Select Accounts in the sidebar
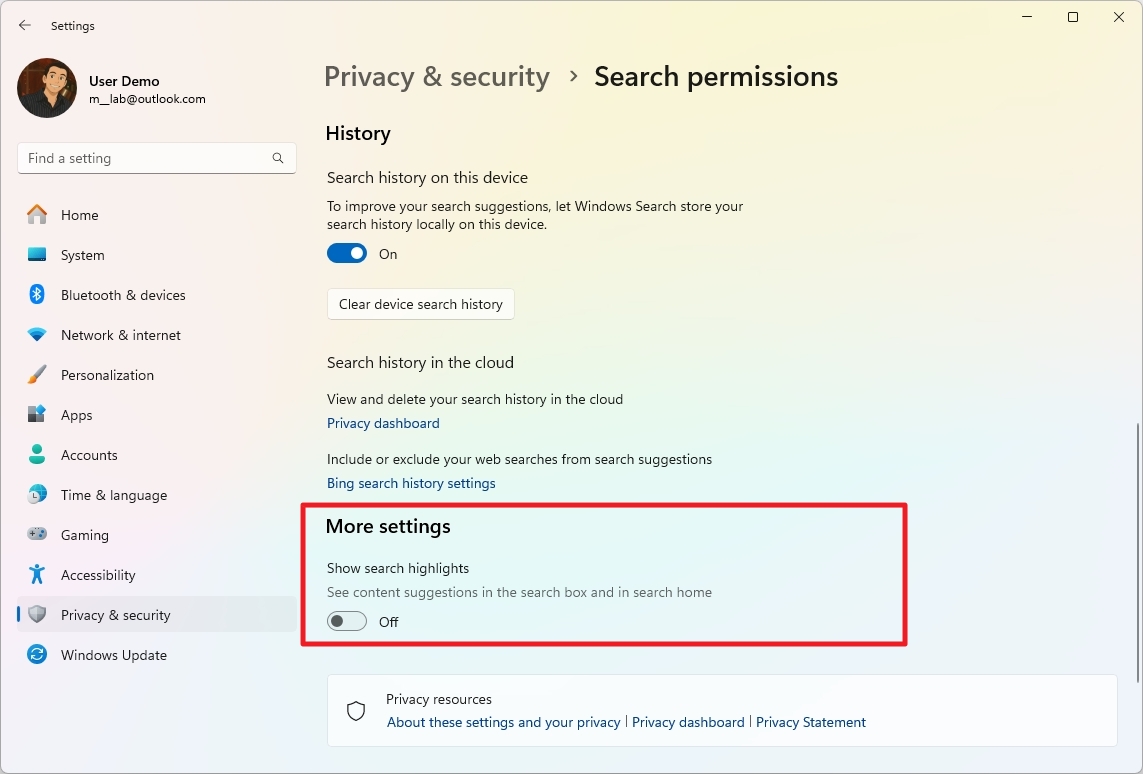The width and height of the screenshot is (1143, 774). 90,455
